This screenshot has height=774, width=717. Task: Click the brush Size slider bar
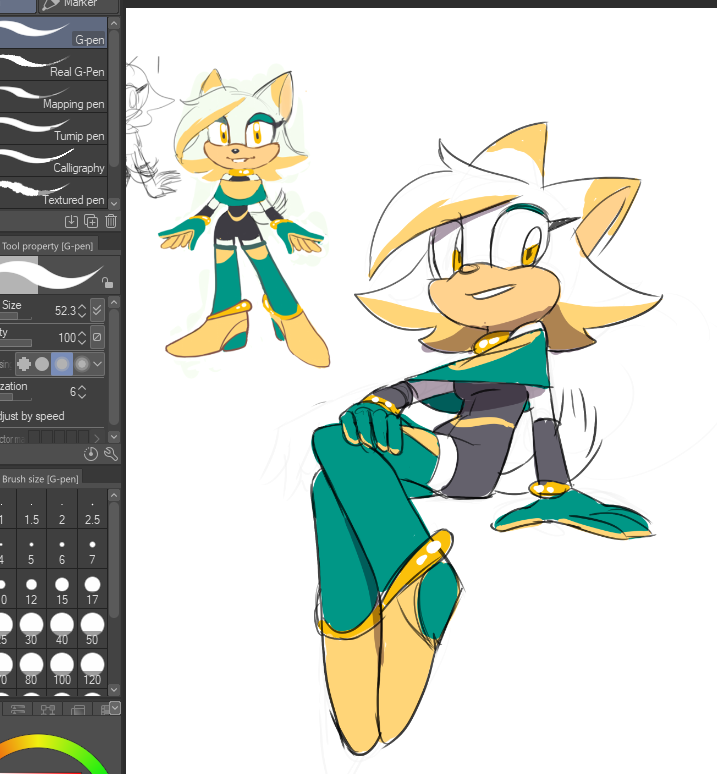(x=16, y=316)
